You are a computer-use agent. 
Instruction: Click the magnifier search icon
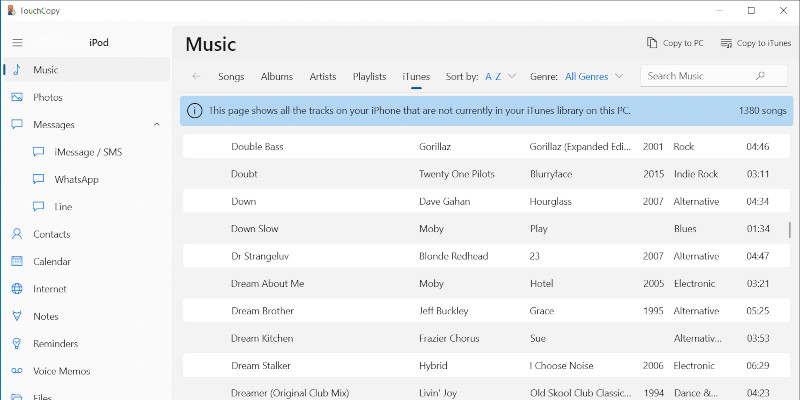760,76
